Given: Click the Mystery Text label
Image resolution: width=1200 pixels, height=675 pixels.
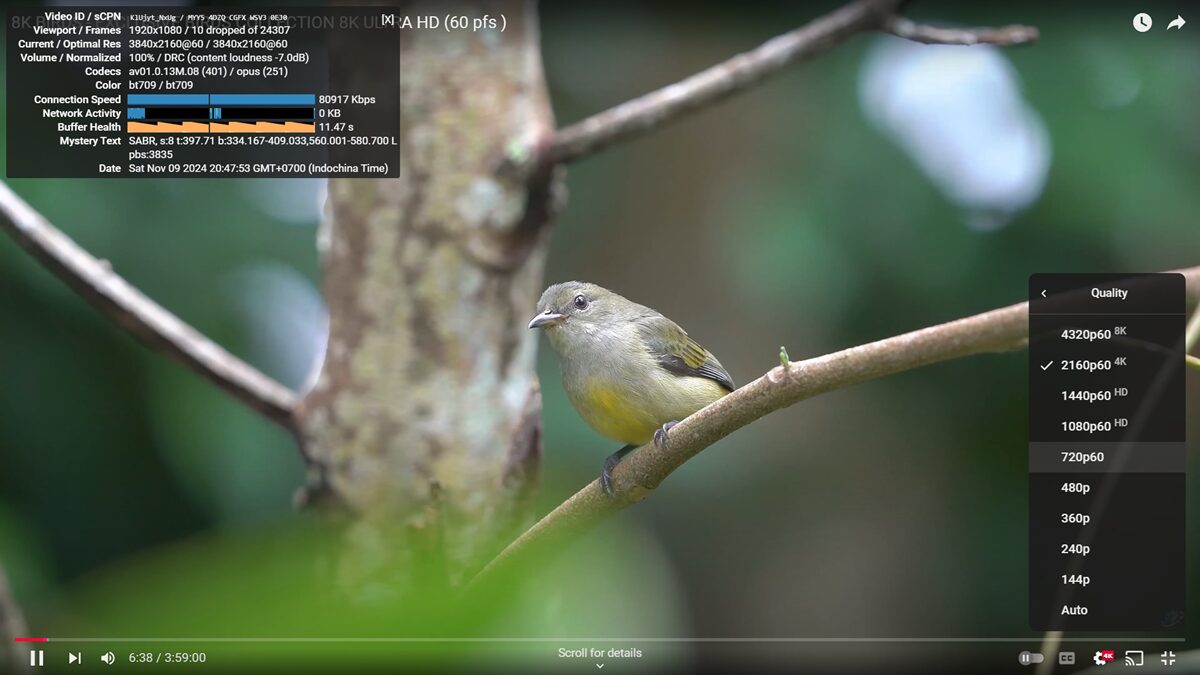Looking at the screenshot, I should 90,141.
